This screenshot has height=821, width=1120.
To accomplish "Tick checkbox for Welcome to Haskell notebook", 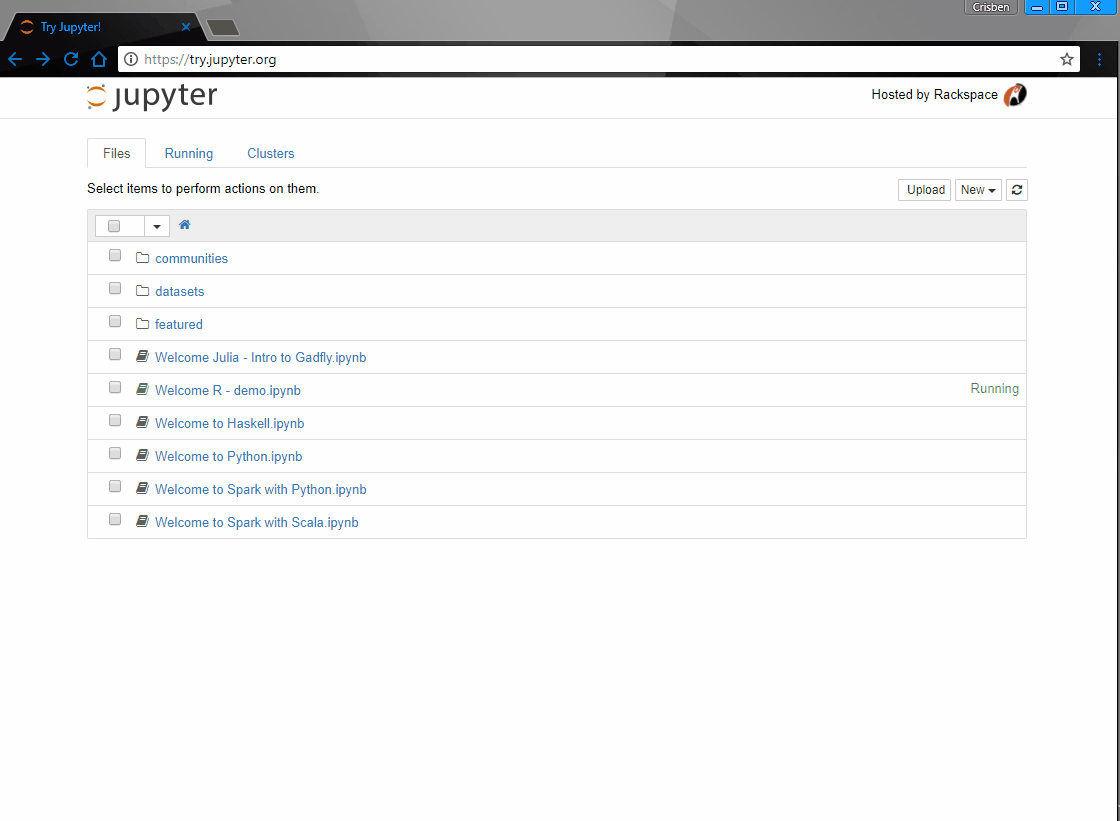I will [115, 420].
